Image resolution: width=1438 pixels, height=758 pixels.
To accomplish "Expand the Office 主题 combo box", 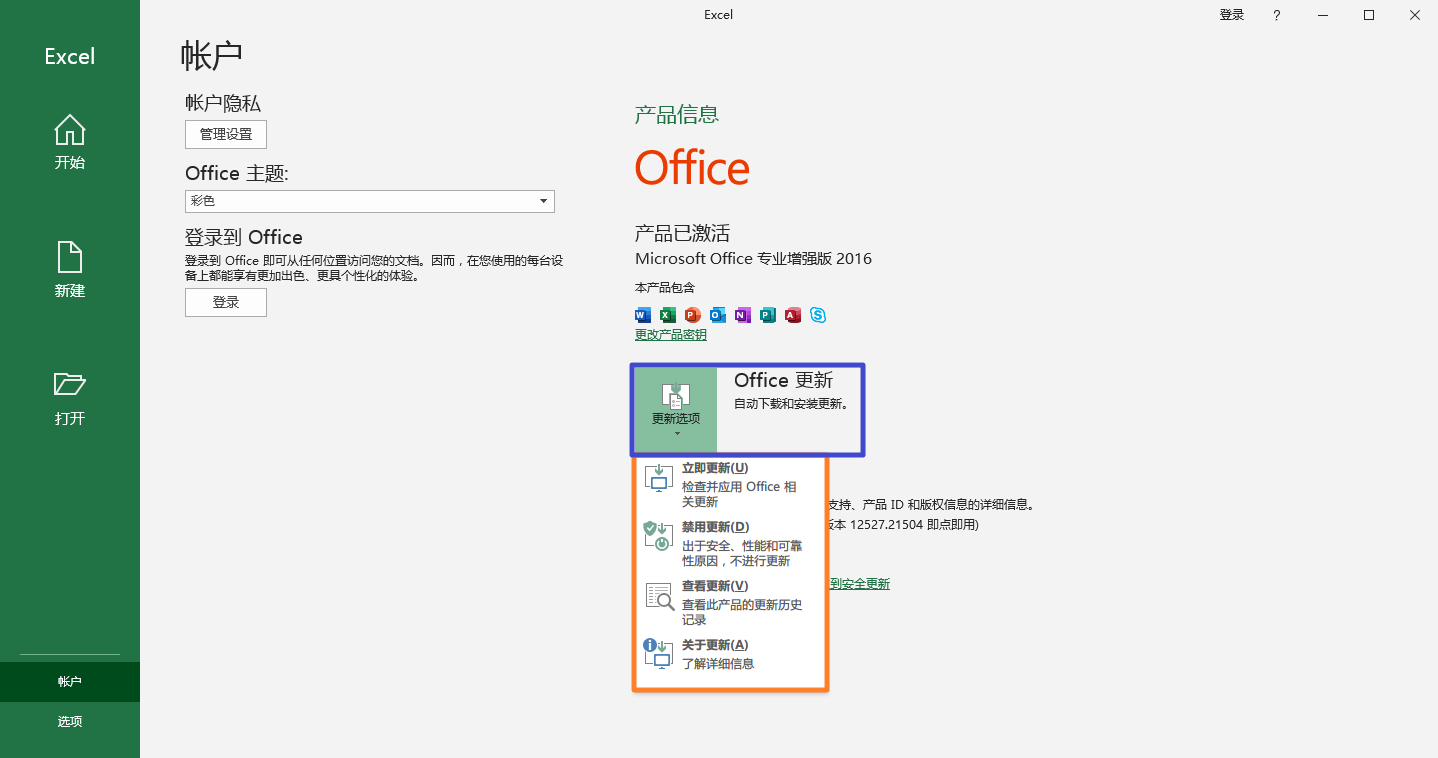I will [x=370, y=201].
